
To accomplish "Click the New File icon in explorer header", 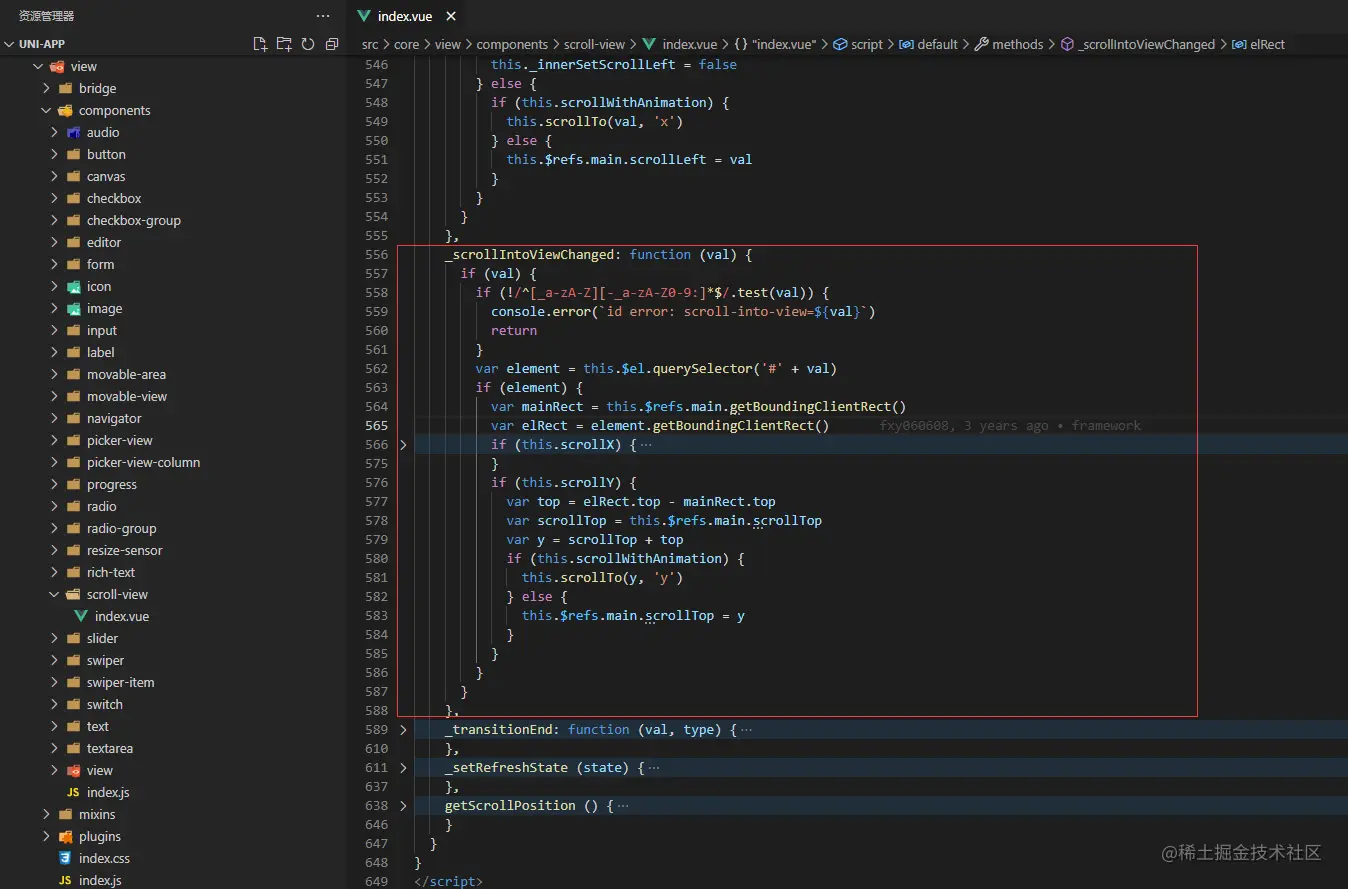I will tap(260, 44).
